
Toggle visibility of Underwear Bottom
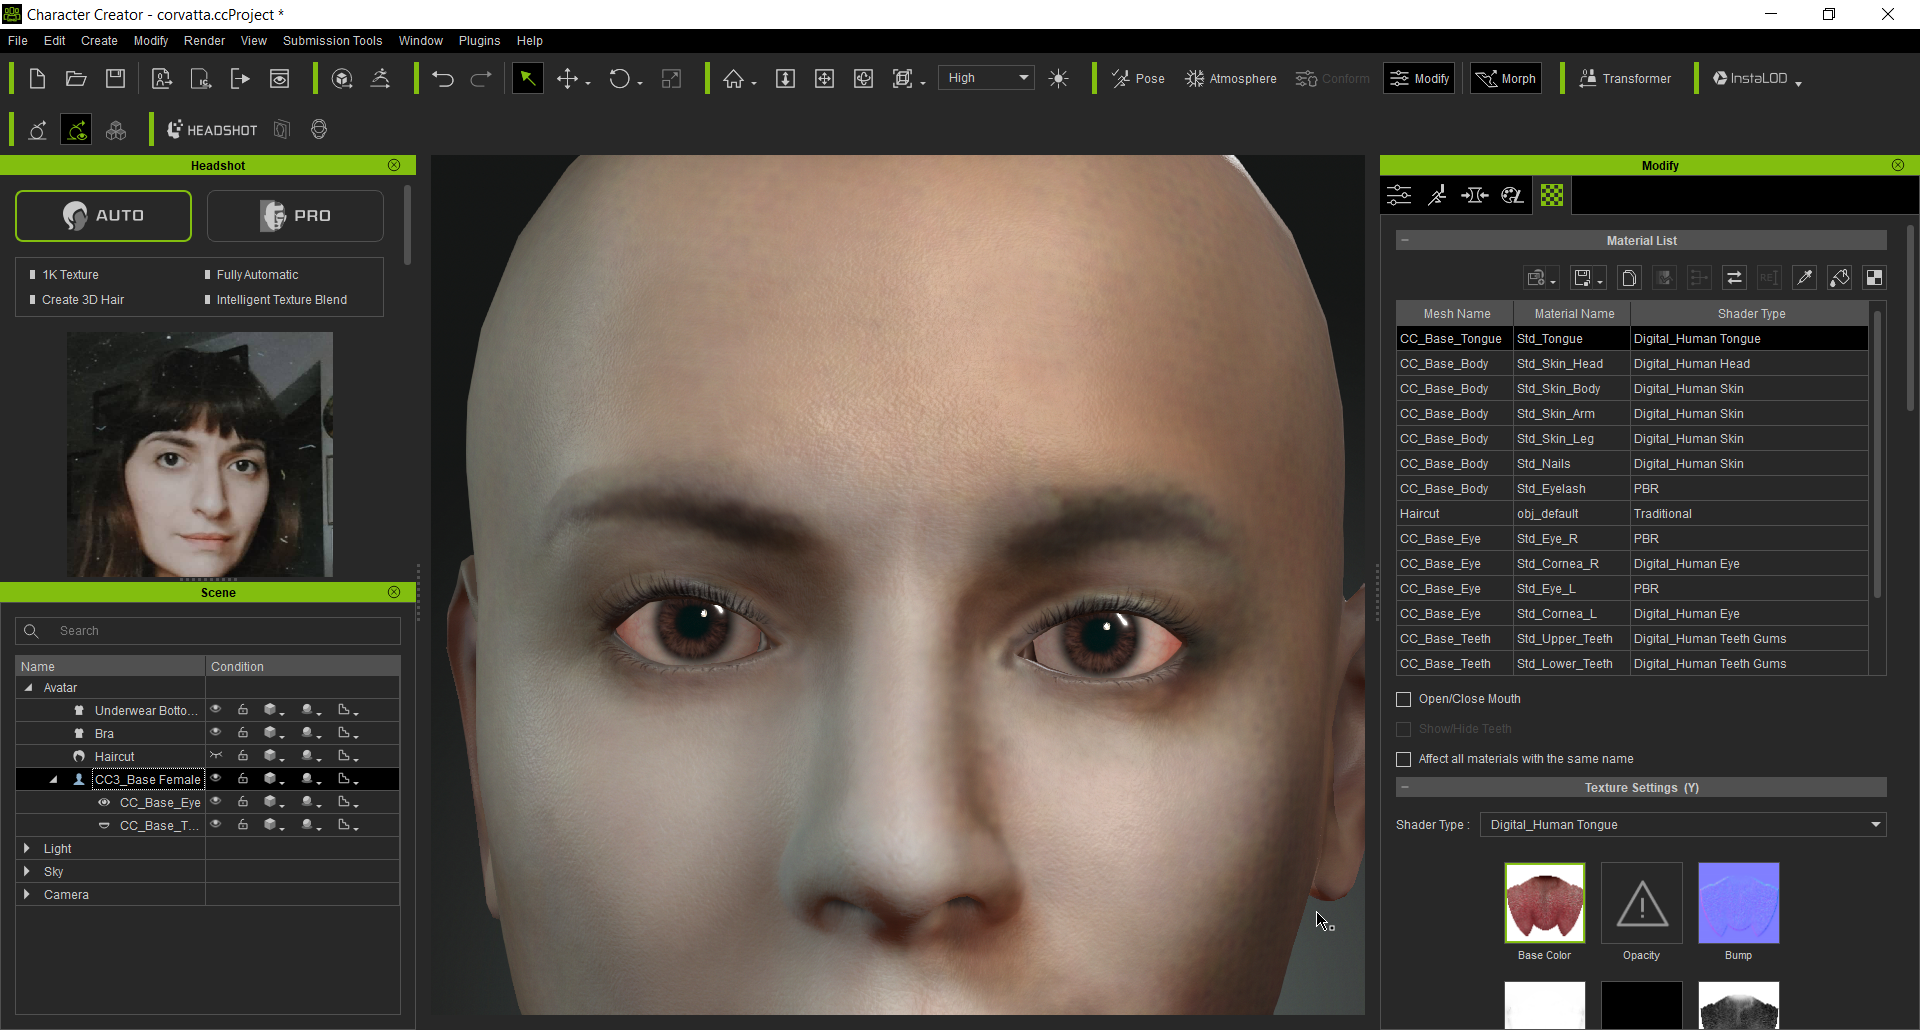click(216, 709)
